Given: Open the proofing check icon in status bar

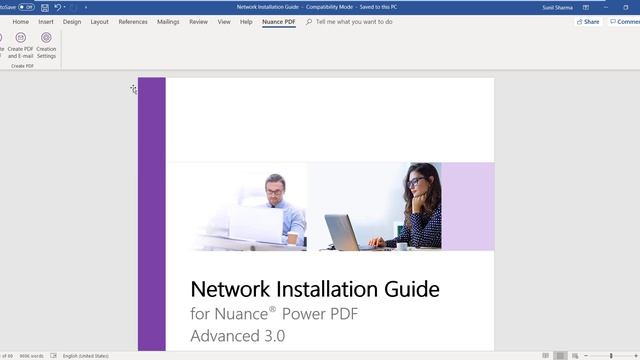Looking at the screenshot, I should [53, 356].
